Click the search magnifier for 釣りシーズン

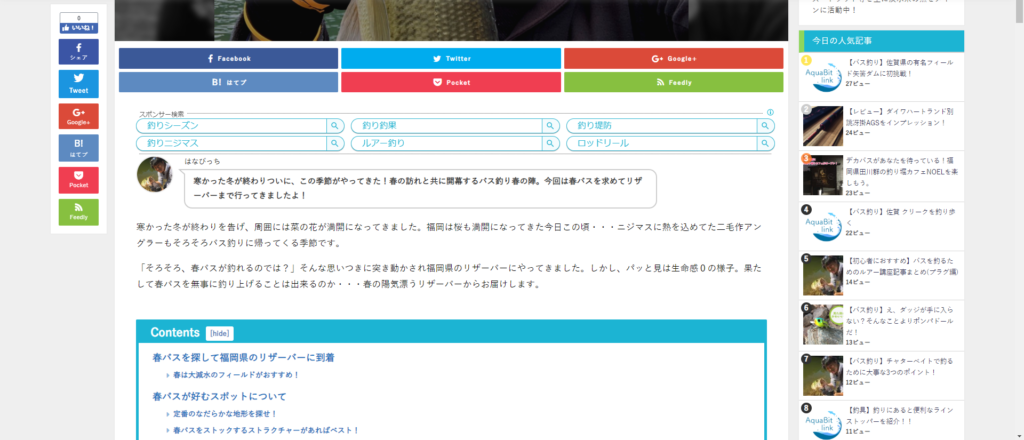(x=335, y=126)
